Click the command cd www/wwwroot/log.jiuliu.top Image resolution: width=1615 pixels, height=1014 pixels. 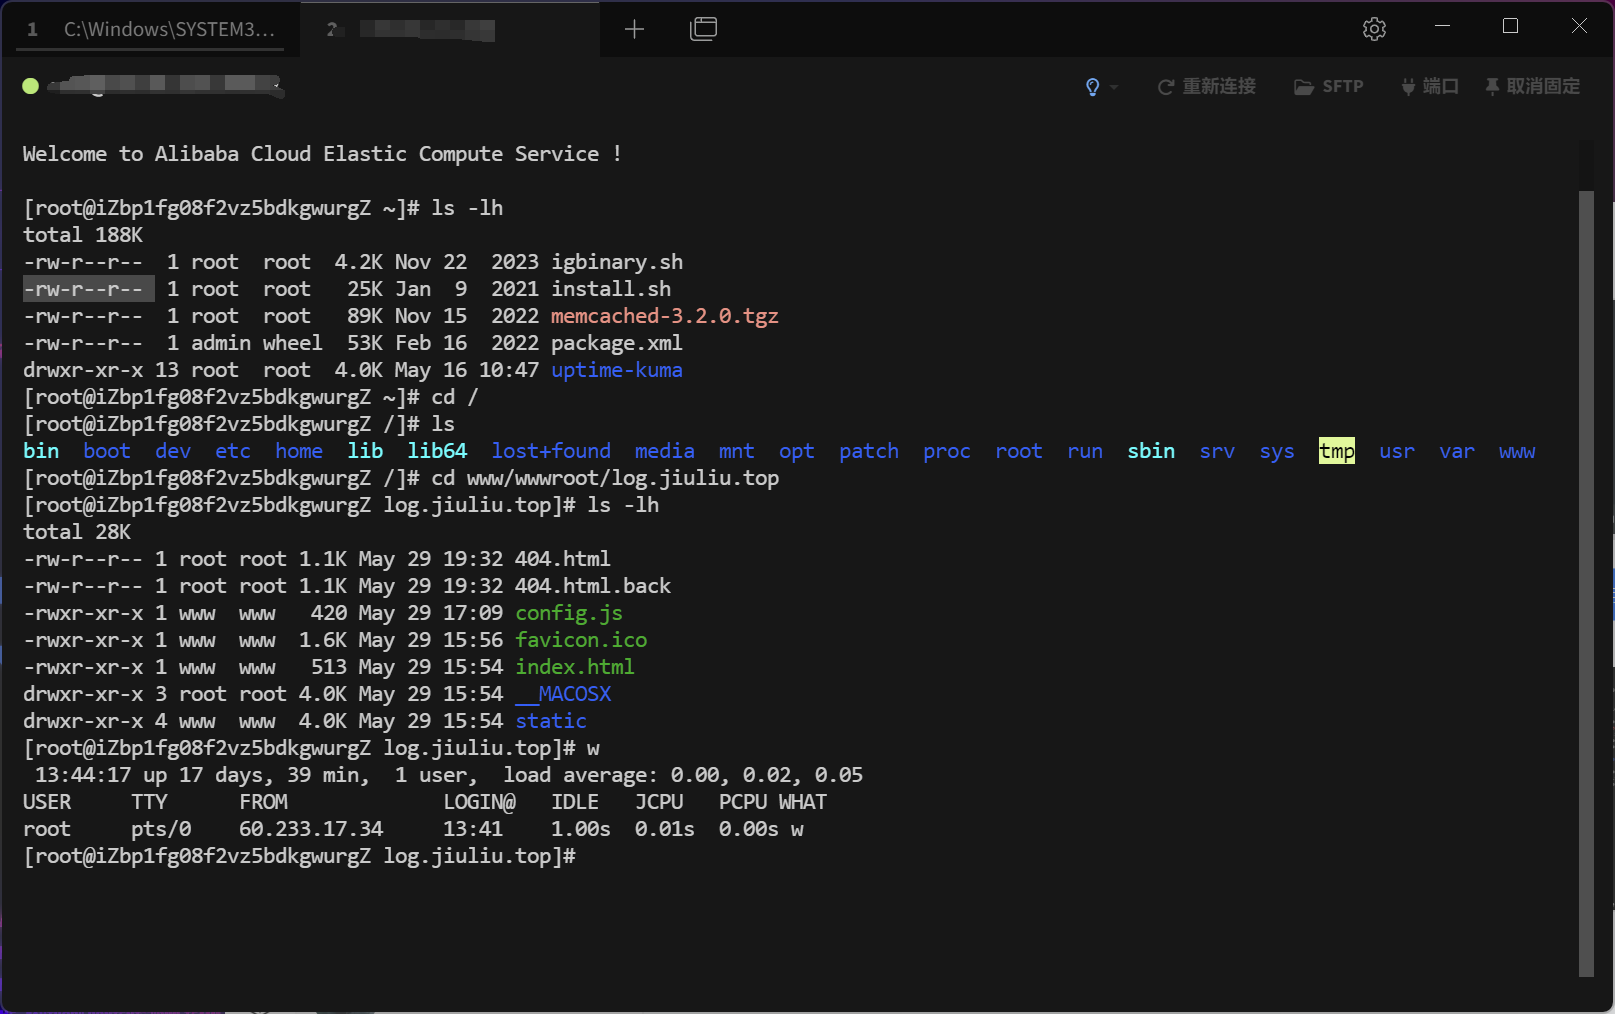click(605, 478)
